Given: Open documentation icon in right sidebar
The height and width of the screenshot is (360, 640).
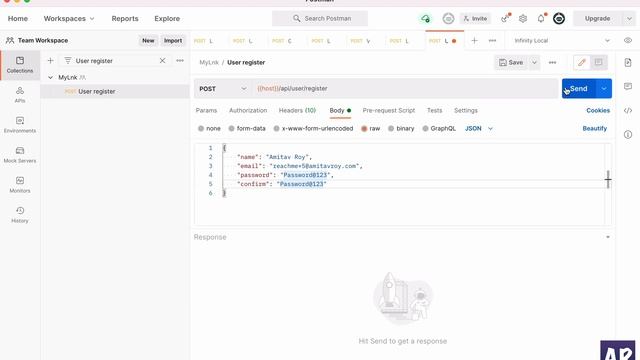Looking at the screenshot, I should tap(628, 62).
